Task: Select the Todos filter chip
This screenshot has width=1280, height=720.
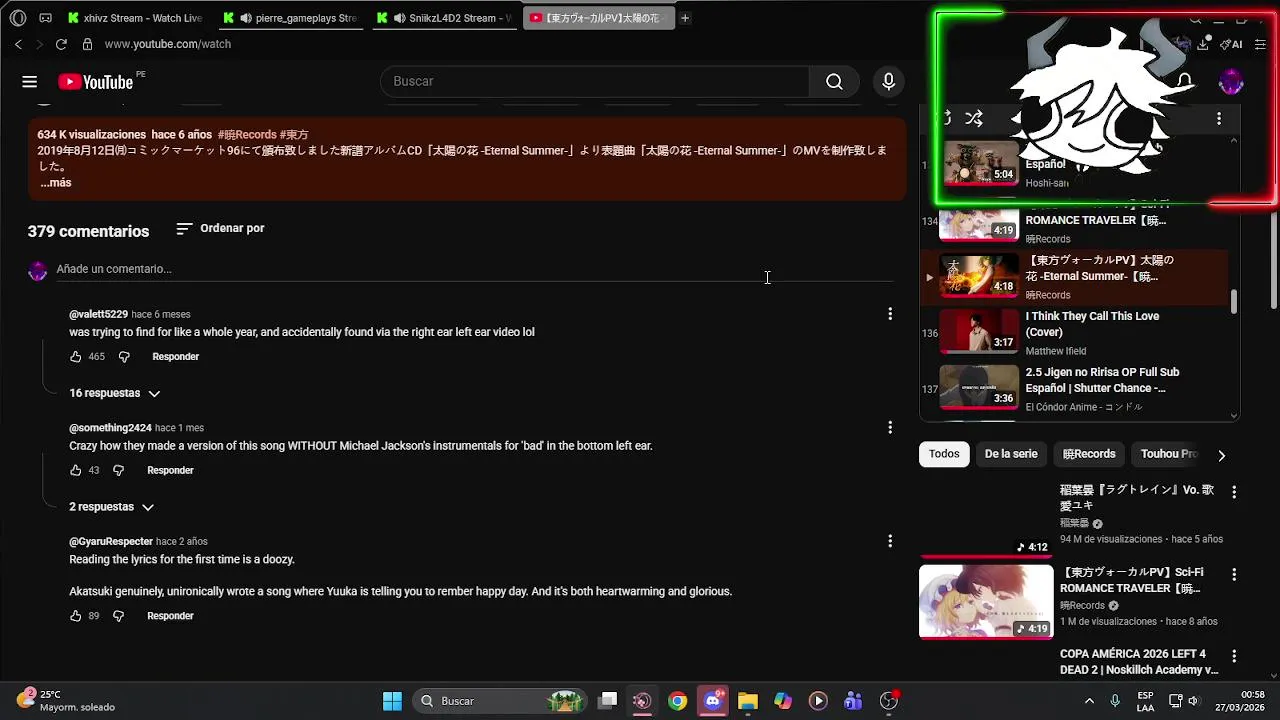Action: [x=944, y=454]
